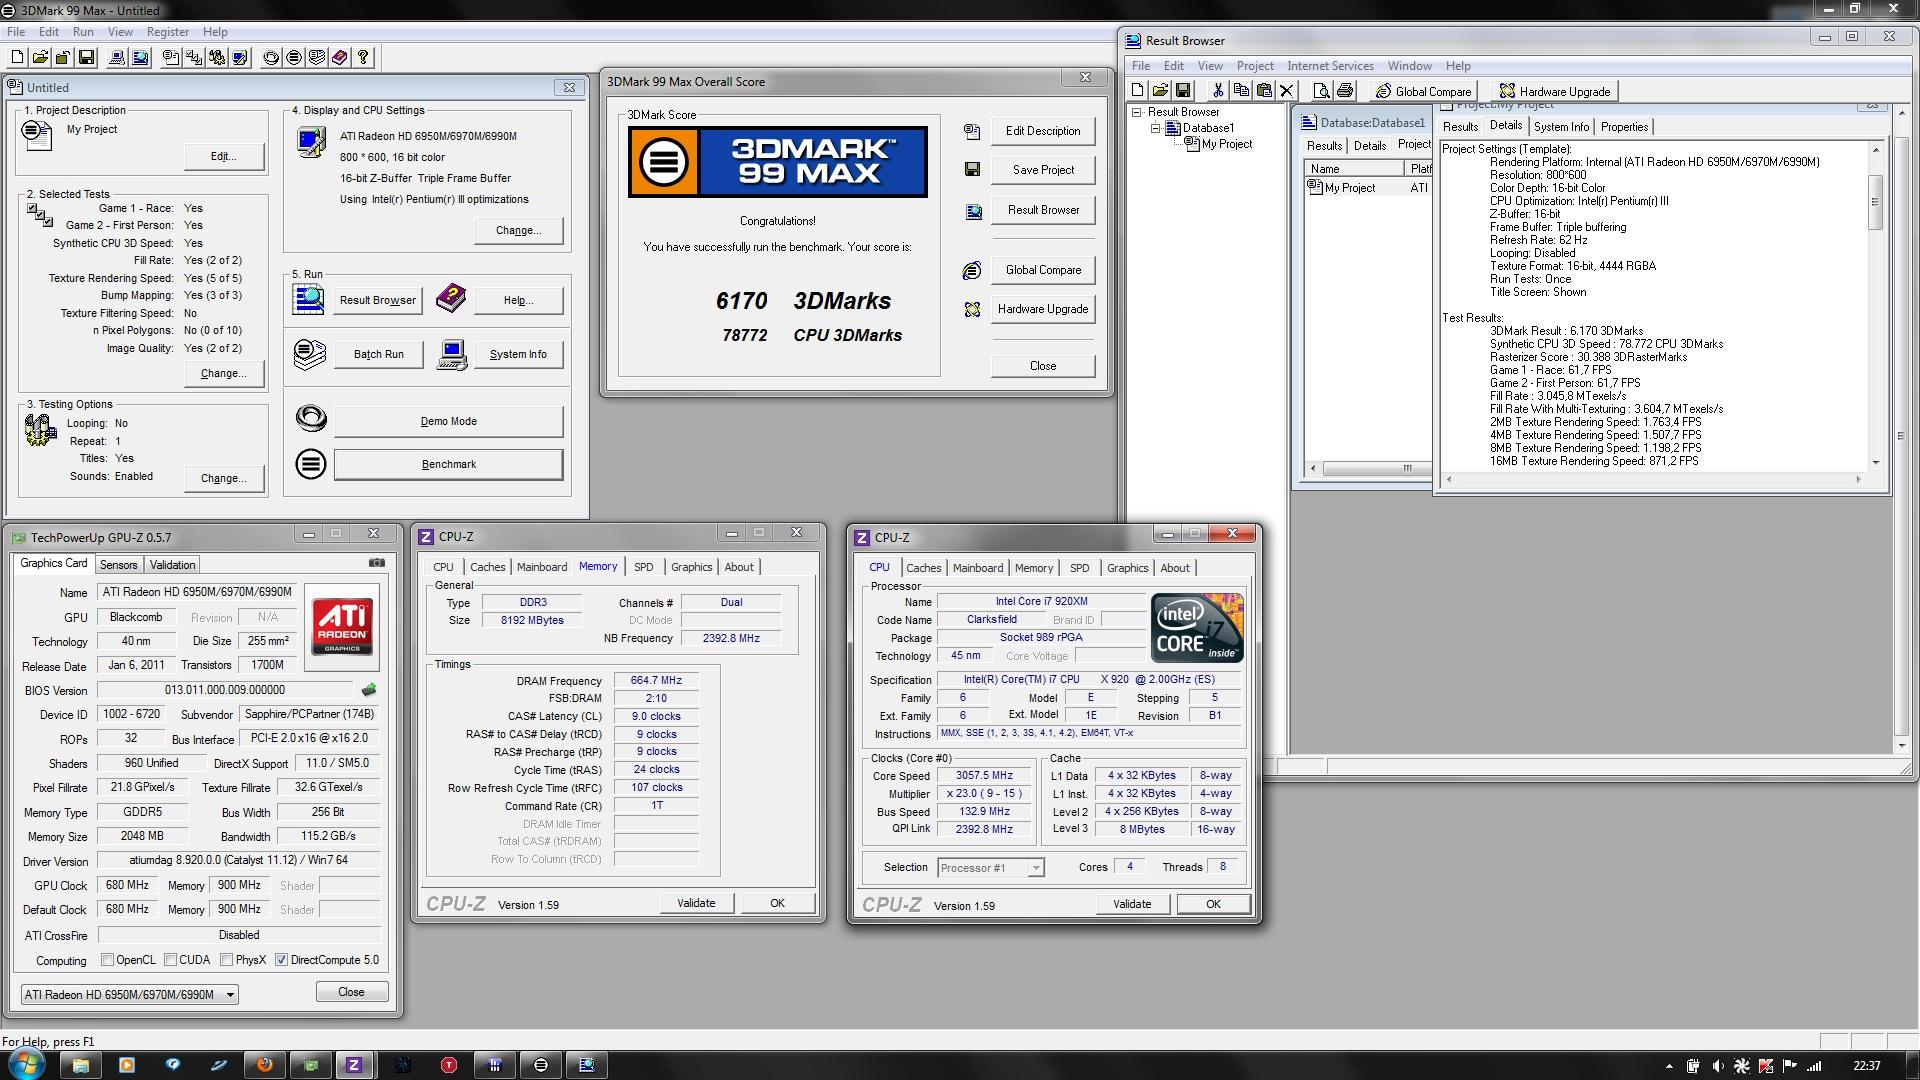The width and height of the screenshot is (1920, 1080).
Task: Click the taskbar clock showing 22:37
Action: point(1866,1066)
